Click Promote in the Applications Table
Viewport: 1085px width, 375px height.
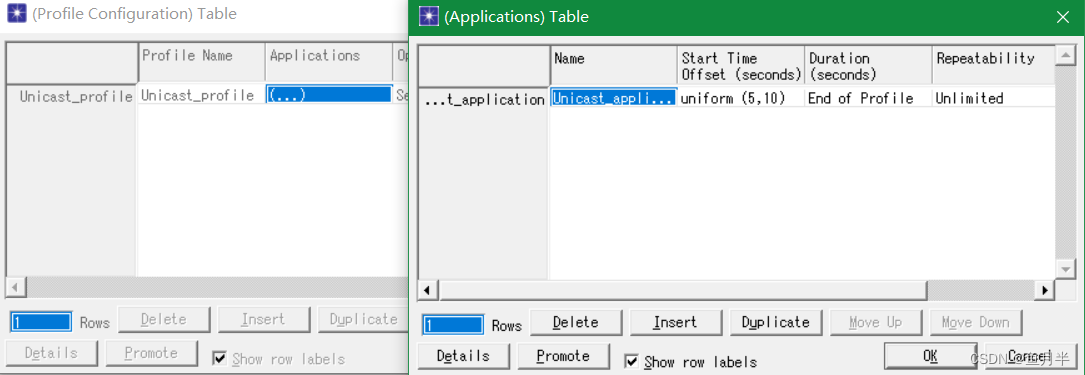point(563,356)
